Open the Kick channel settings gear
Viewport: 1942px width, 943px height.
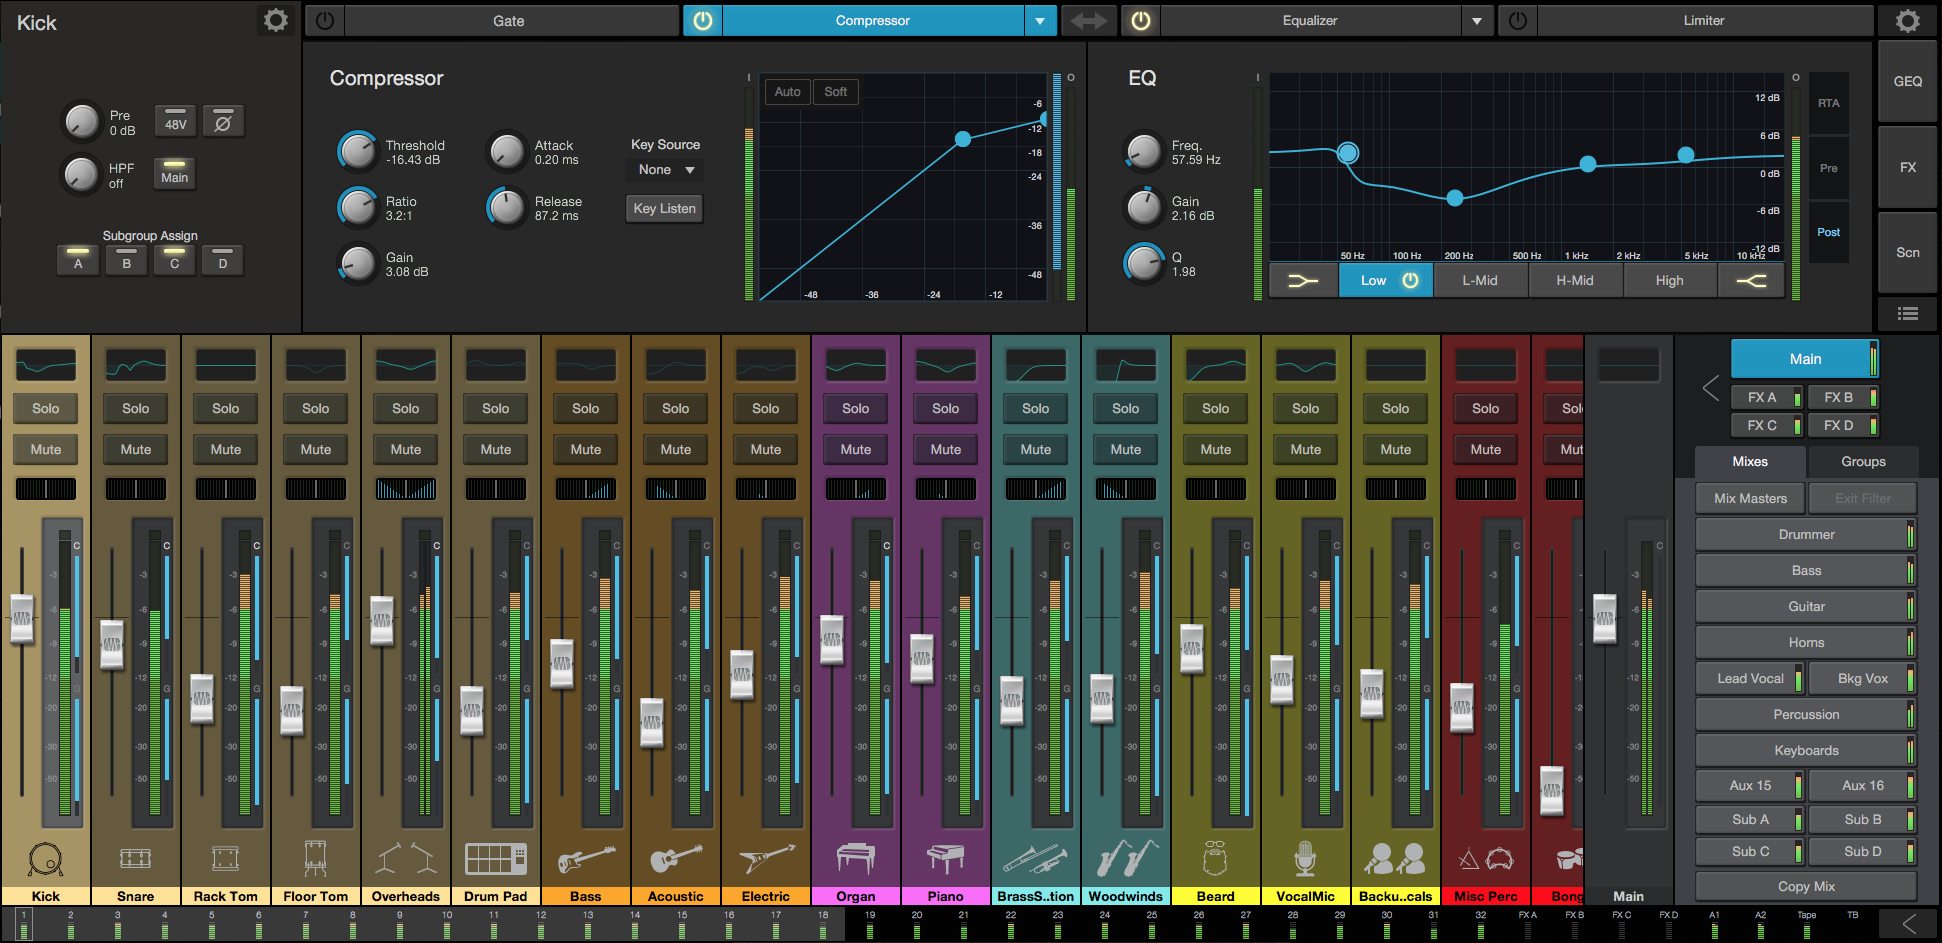[x=275, y=21]
